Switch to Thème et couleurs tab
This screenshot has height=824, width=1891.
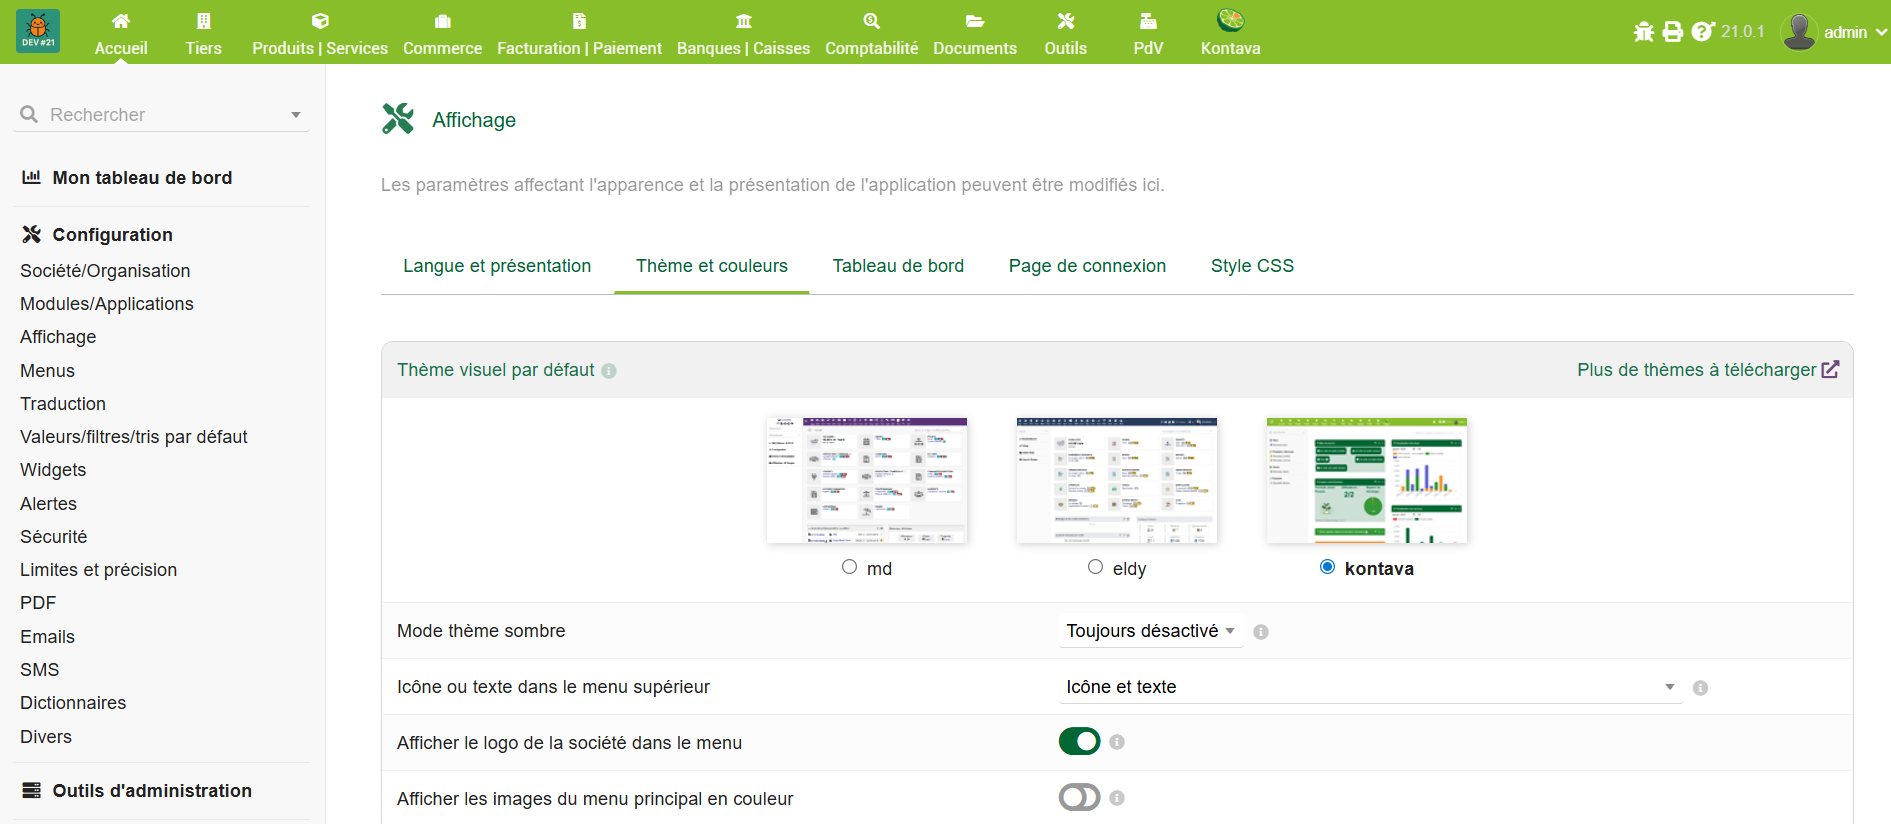(712, 266)
